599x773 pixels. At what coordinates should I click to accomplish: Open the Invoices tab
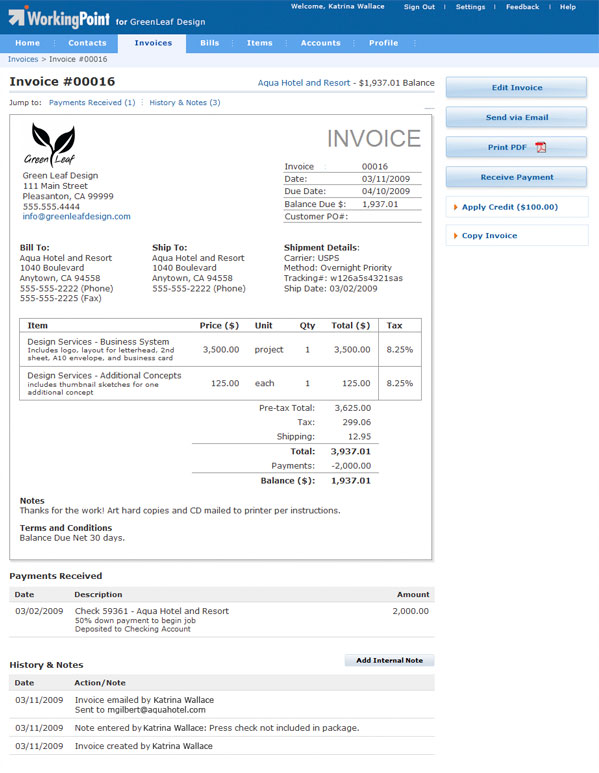(153, 43)
